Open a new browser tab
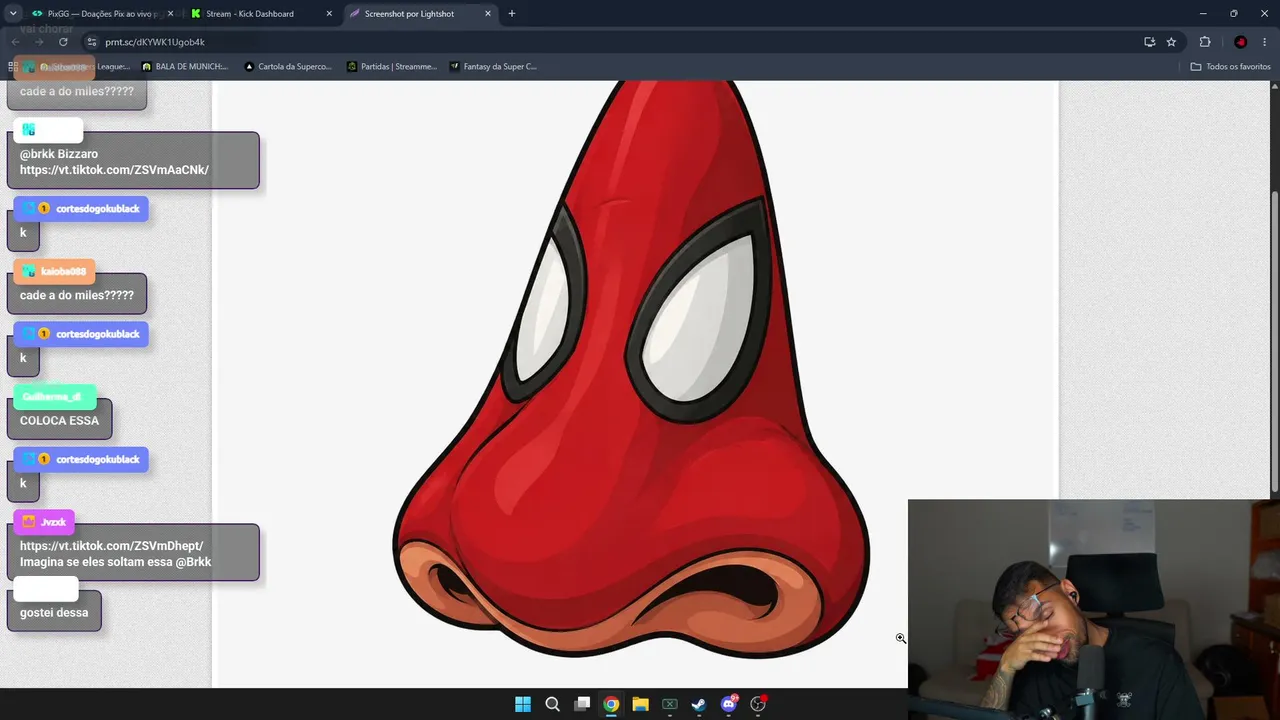Screen dimensions: 1280x720 click(x=512, y=14)
